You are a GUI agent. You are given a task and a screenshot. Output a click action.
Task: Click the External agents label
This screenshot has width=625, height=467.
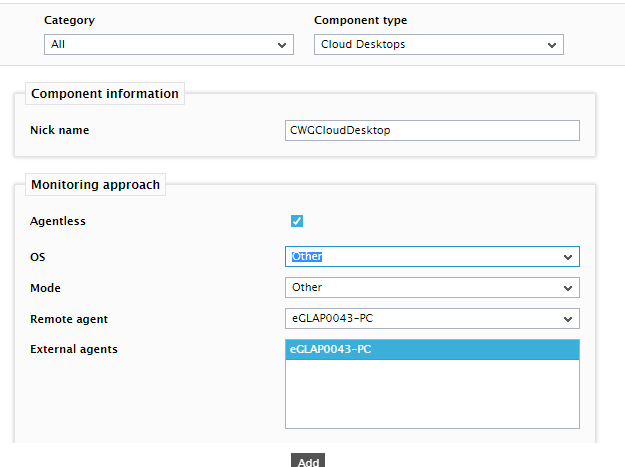click(x=74, y=349)
